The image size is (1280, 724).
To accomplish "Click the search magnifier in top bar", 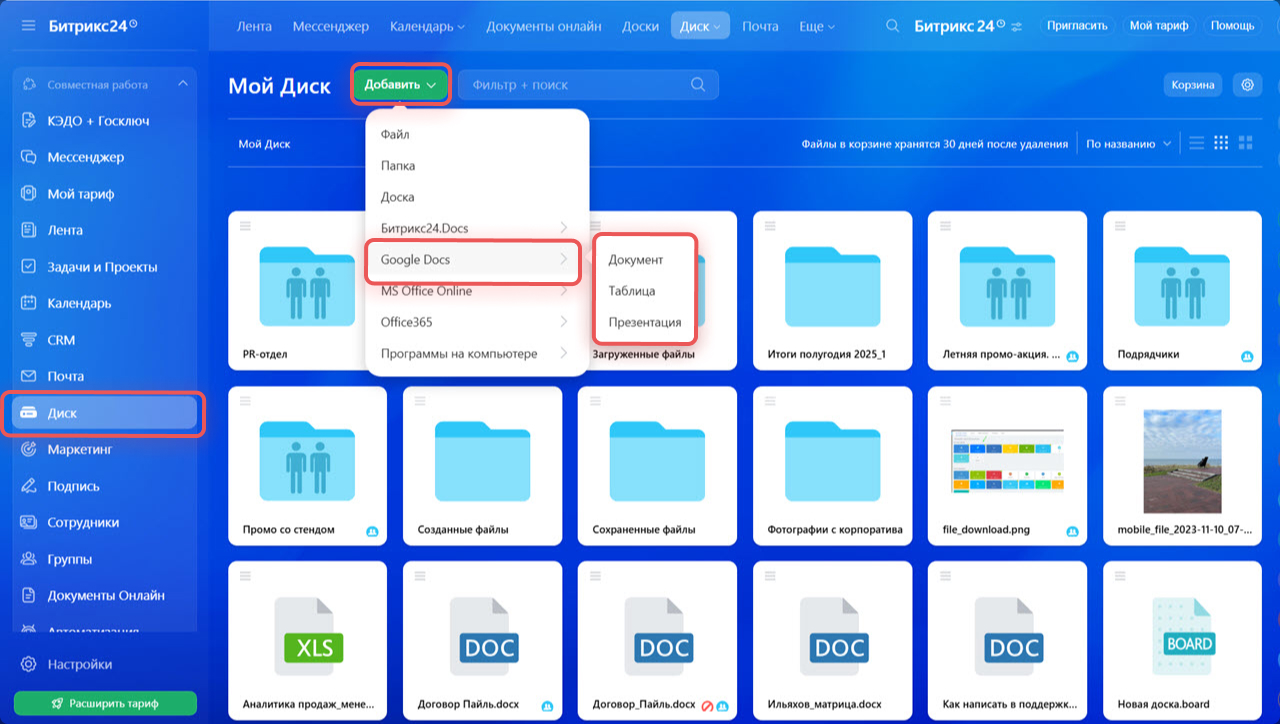I will coord(892,26).
